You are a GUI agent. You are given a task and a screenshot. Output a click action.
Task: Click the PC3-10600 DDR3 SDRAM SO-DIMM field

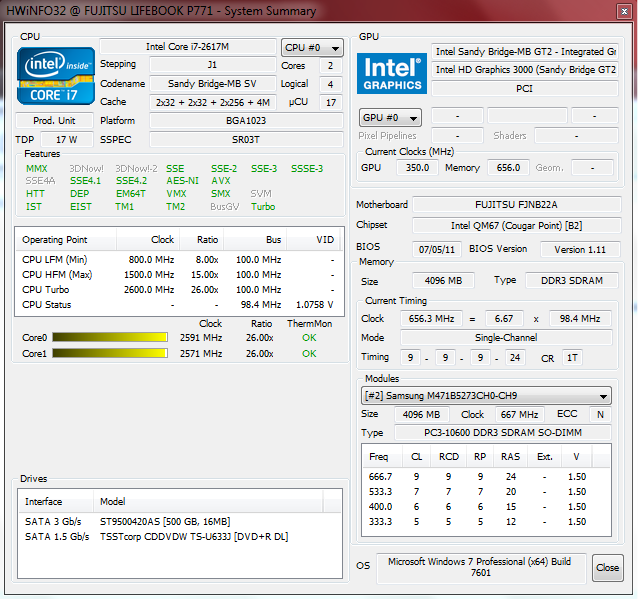click(x=503, y=433)
